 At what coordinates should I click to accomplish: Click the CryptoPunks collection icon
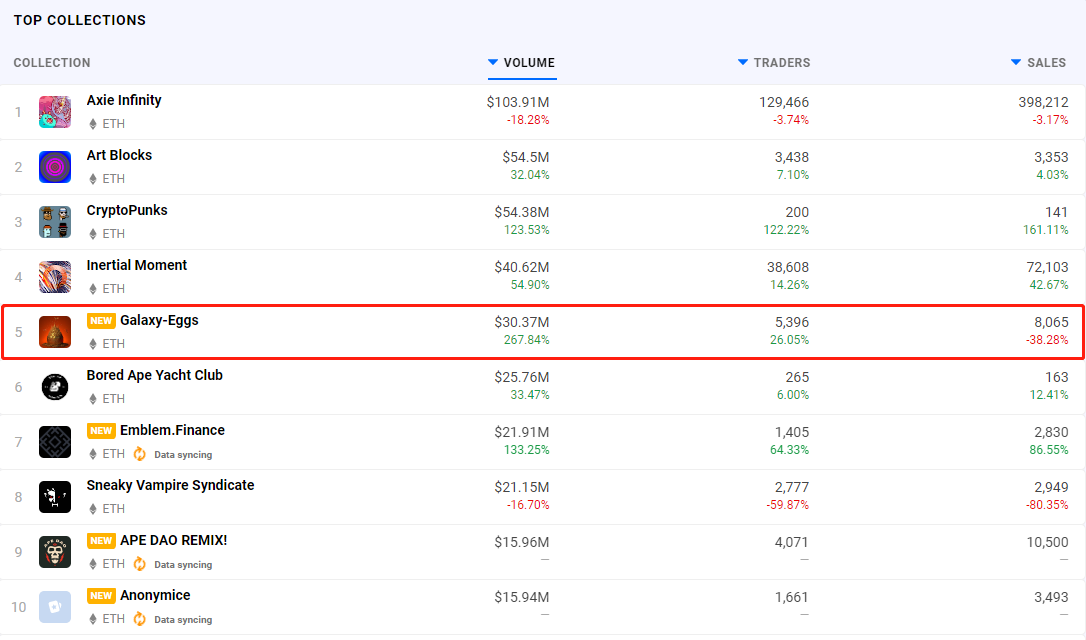[55, 222]
